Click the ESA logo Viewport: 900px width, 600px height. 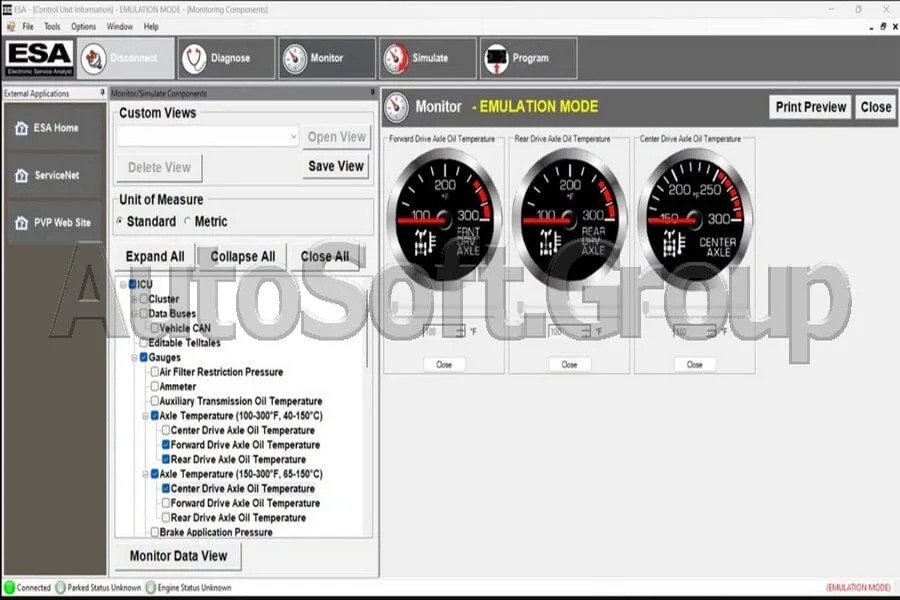pos(40,58)
